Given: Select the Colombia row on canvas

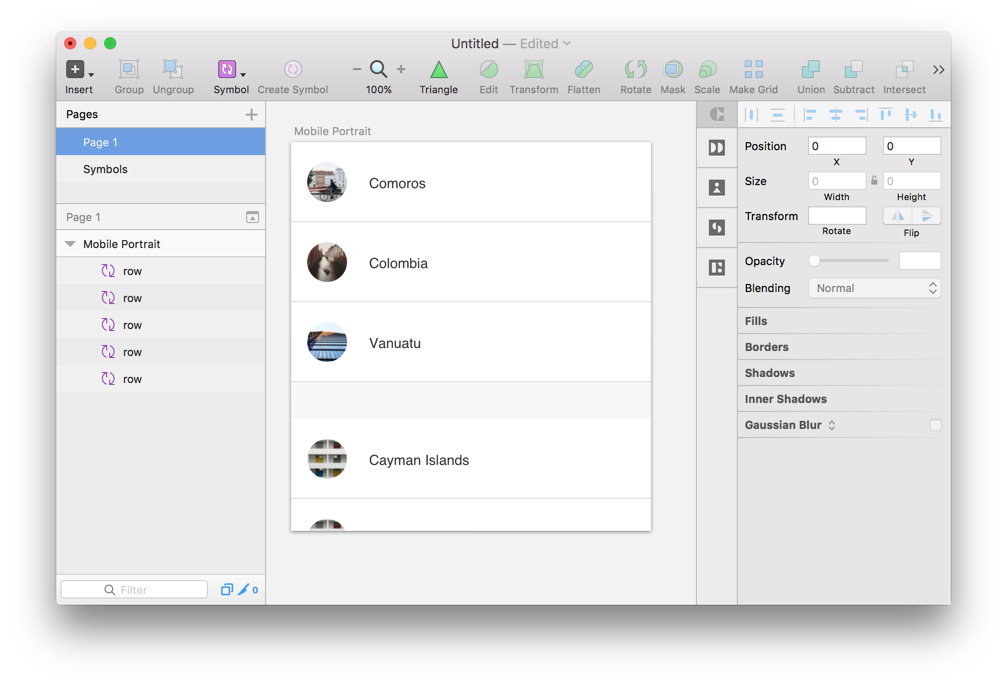Looking at the screenshot, I should [471, 262].
